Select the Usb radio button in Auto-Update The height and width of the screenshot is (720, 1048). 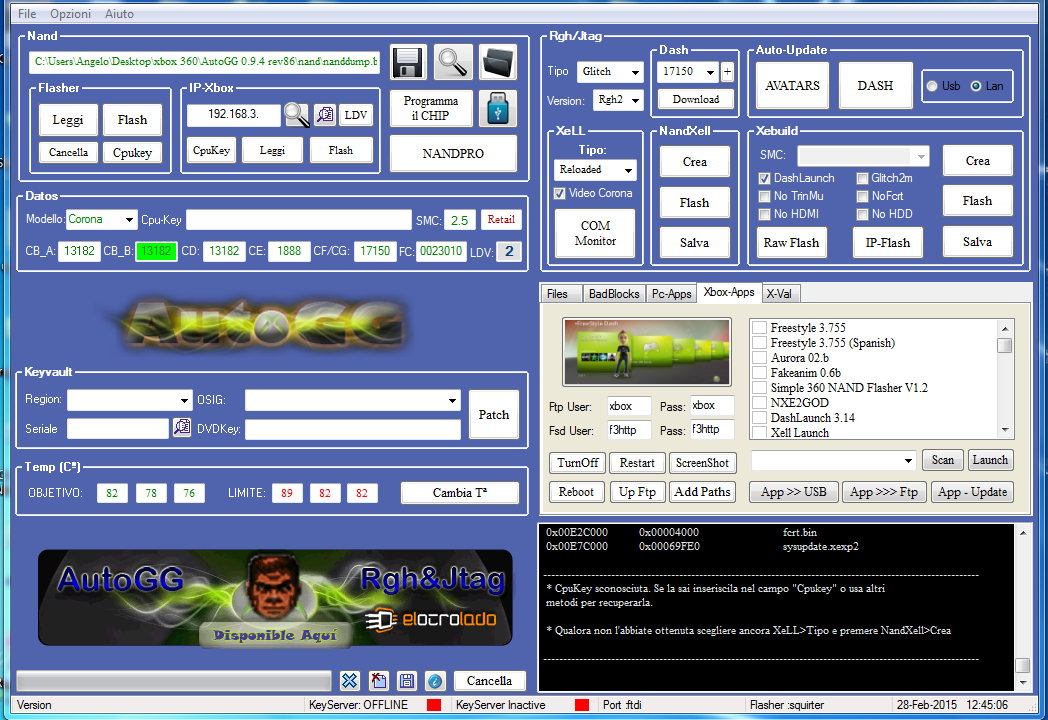pyautogui.click(x=932, y=86)
